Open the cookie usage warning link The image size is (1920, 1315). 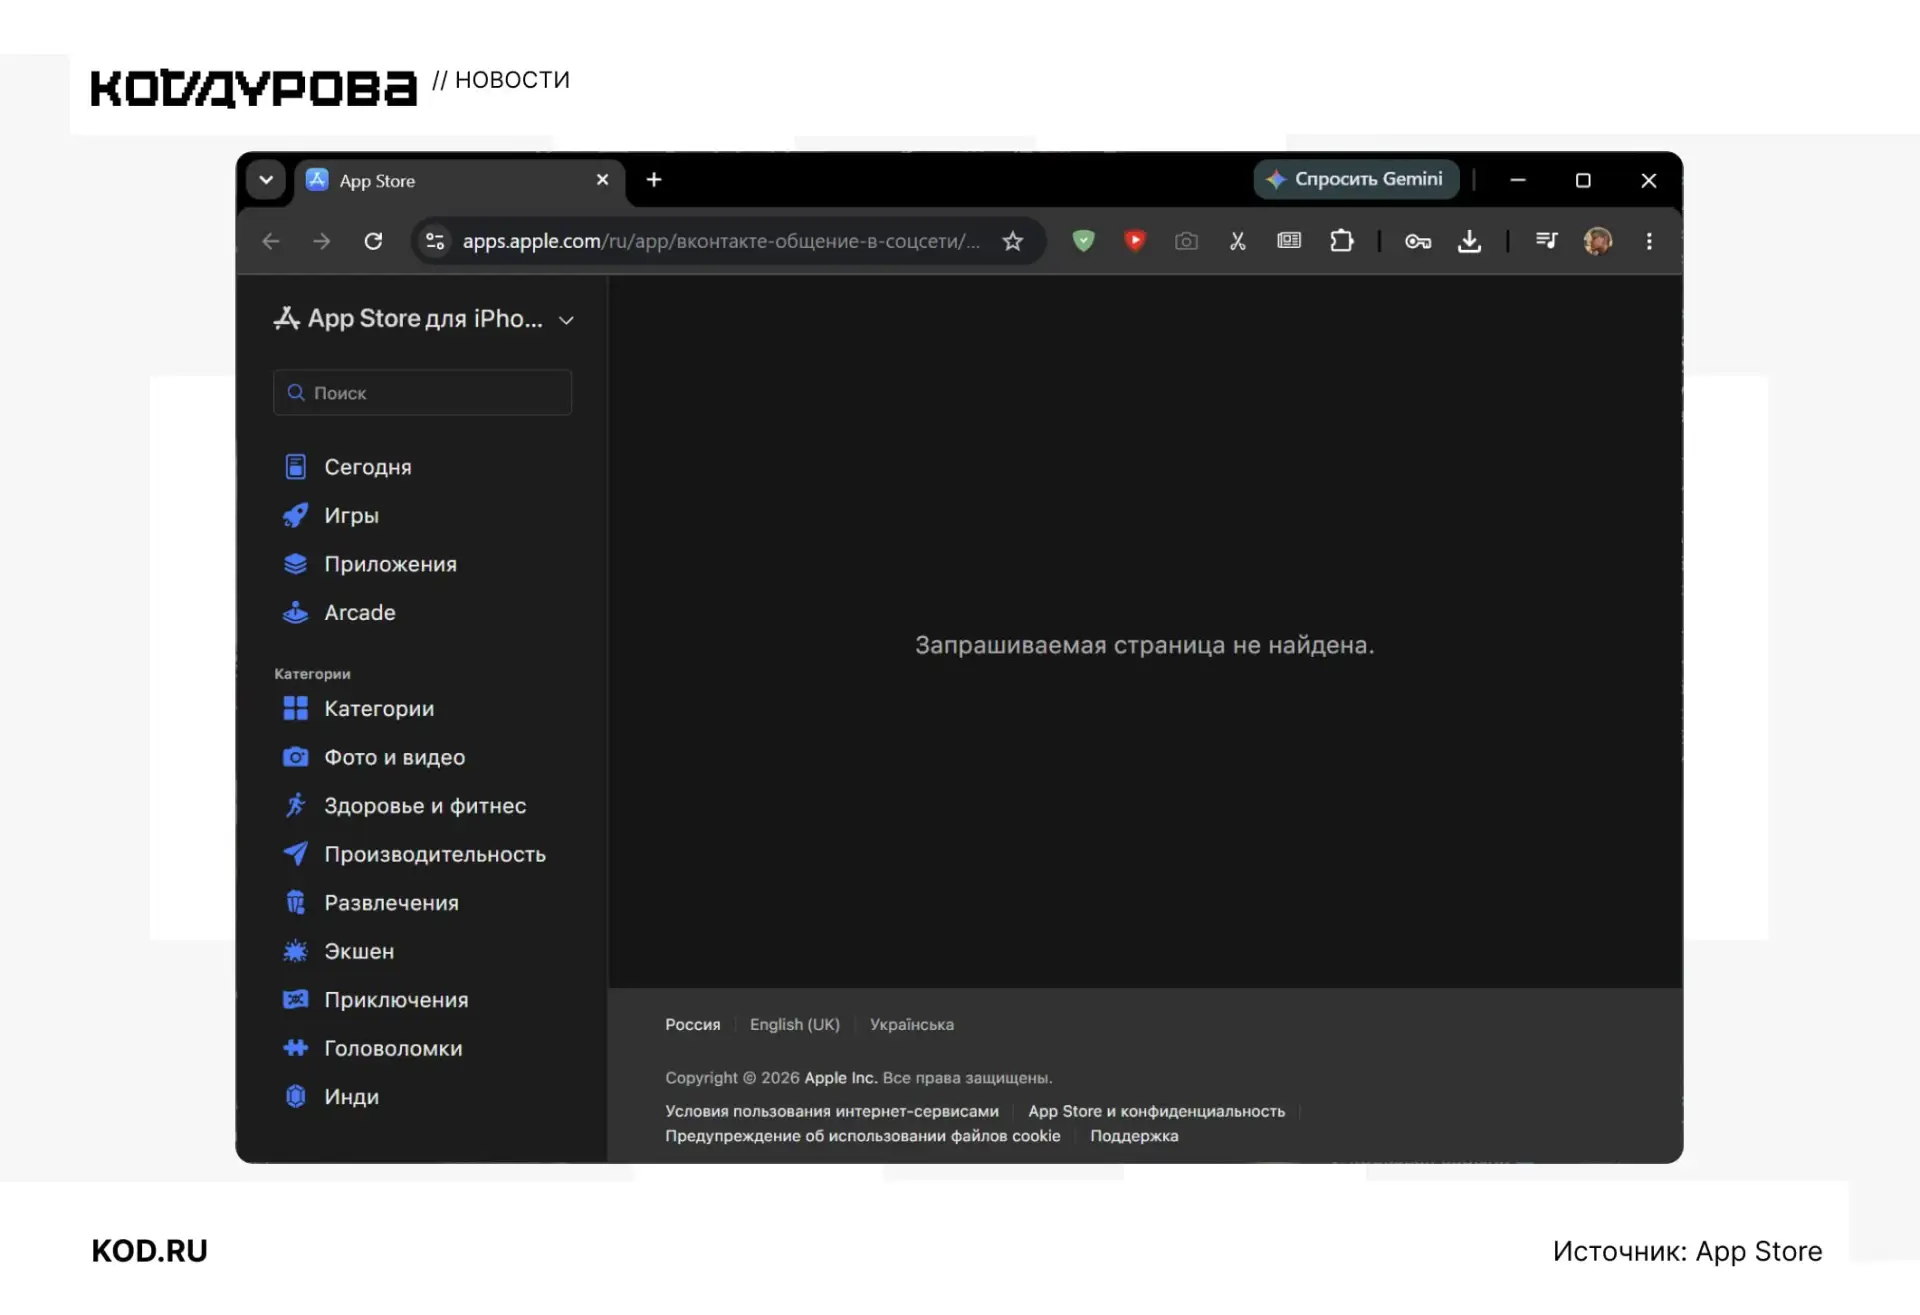pyautogui.click(x=863, y=1137)
